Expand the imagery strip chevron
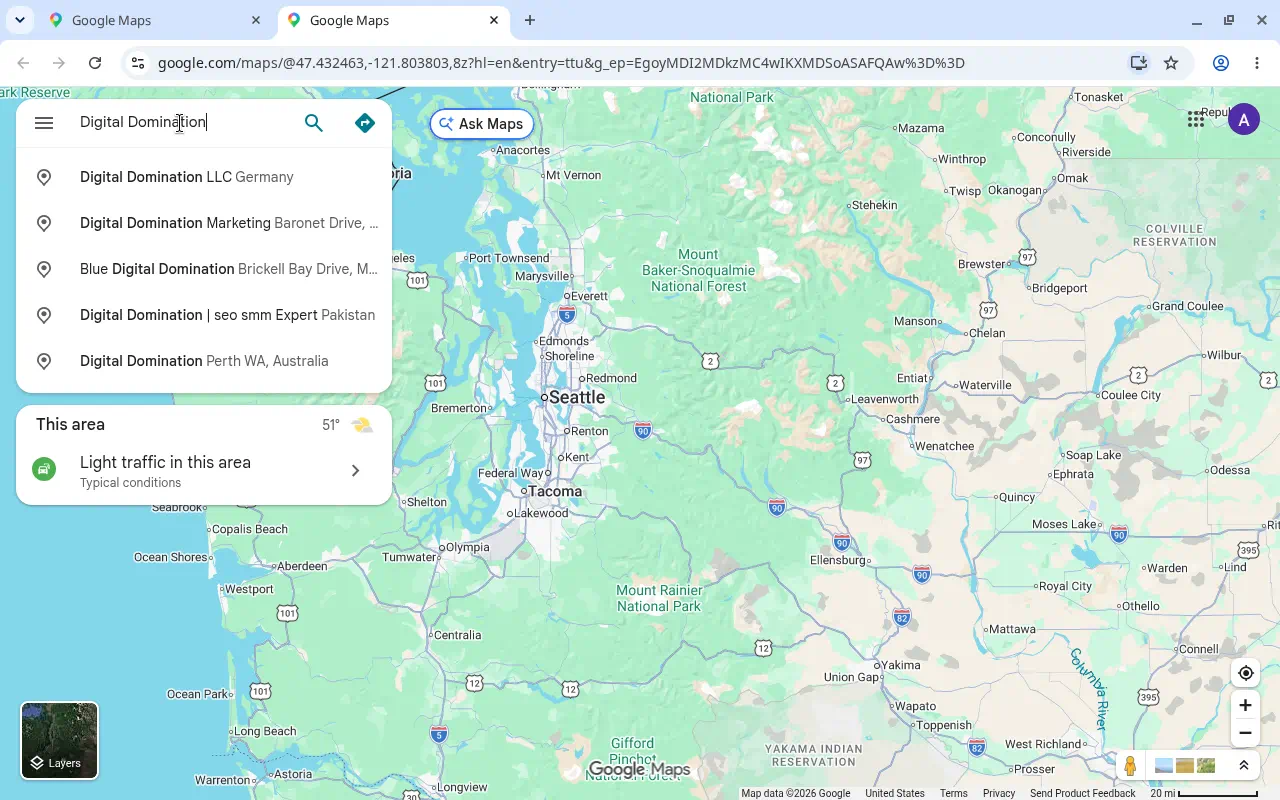1280x800 pixels. point(1244,766)
